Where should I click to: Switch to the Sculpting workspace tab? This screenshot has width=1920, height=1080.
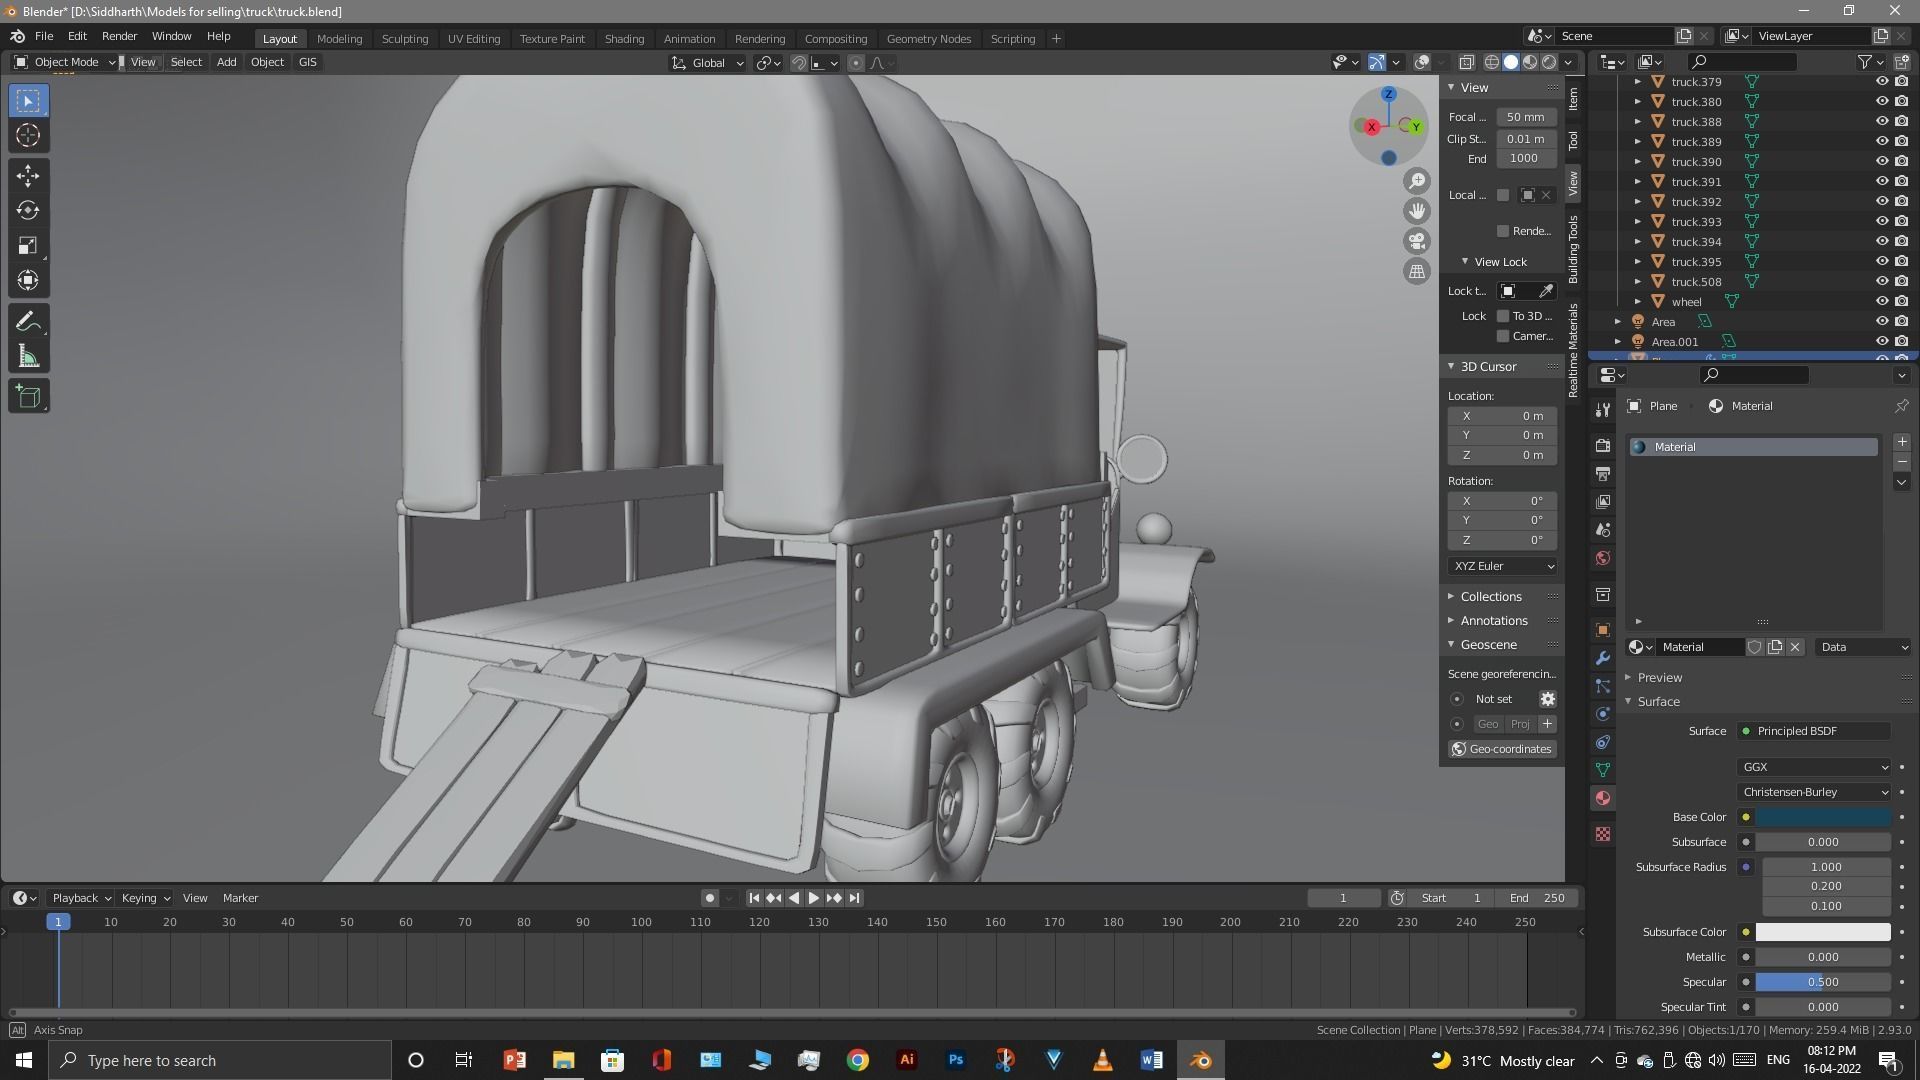404,39
